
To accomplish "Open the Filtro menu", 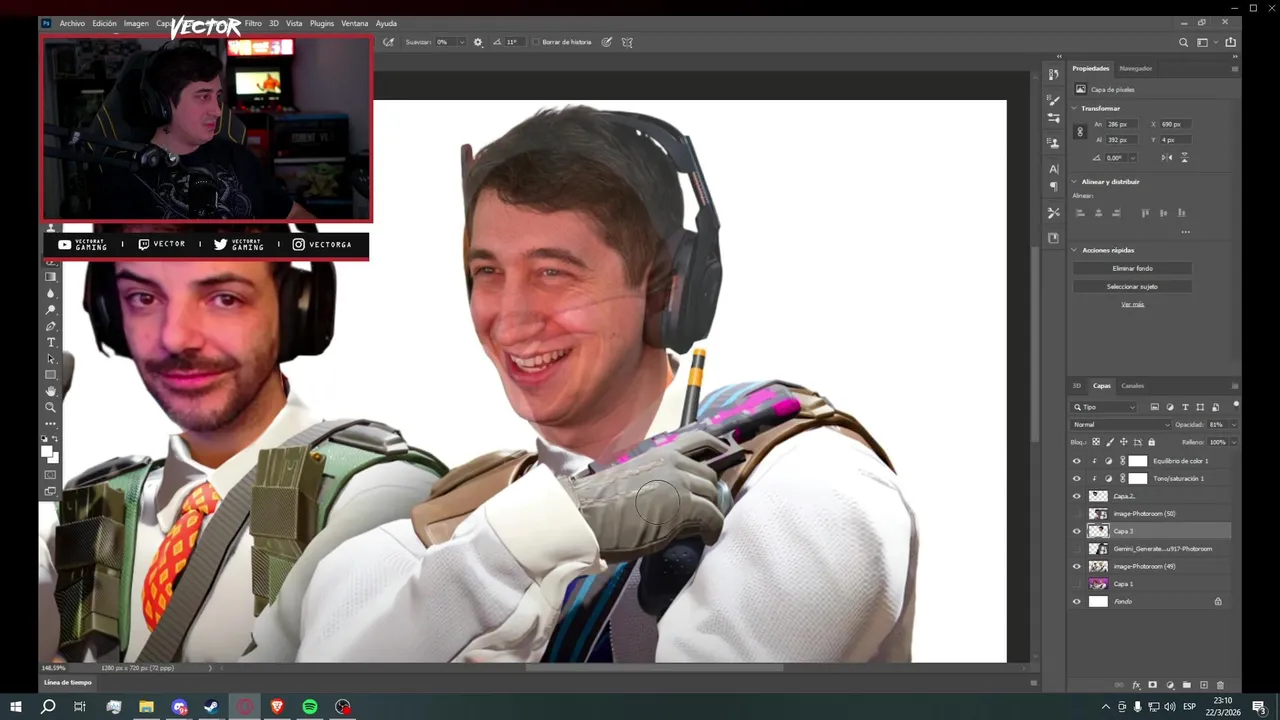I will click(253, 23).
